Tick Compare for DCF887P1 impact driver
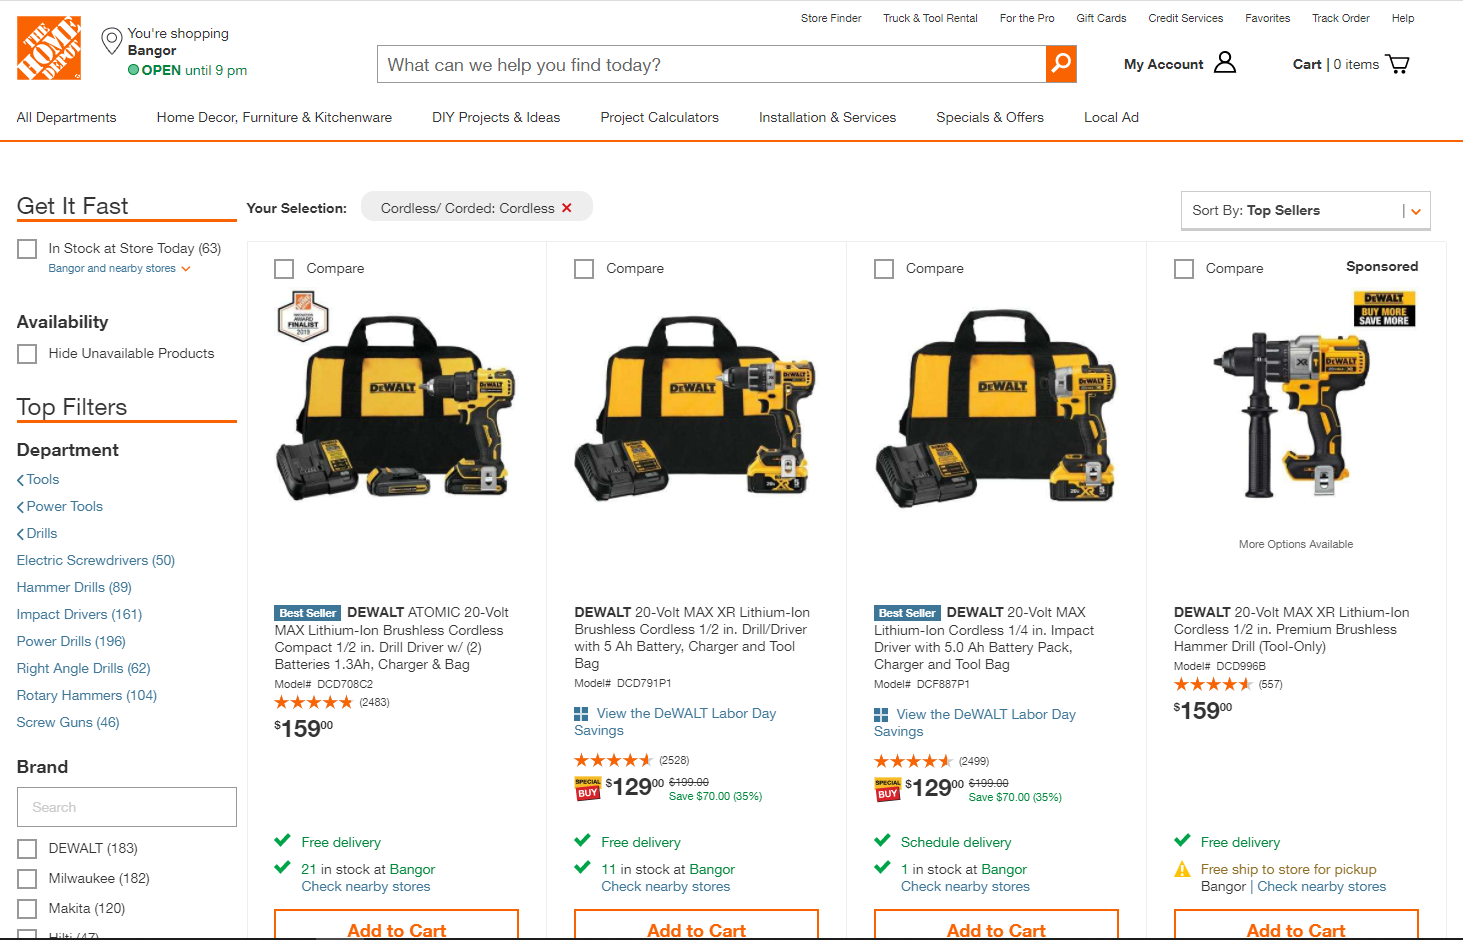This screenshot has width=1463, height=940. pyautogui.click(x=884, y=269)
